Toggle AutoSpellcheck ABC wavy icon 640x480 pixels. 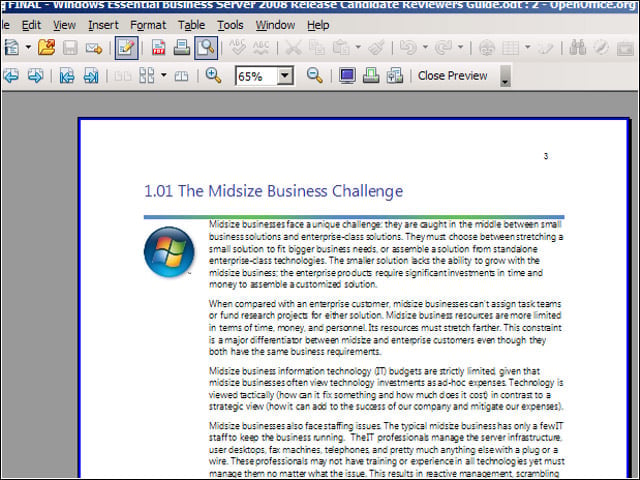pyautogui.click(x=261, y=48)
